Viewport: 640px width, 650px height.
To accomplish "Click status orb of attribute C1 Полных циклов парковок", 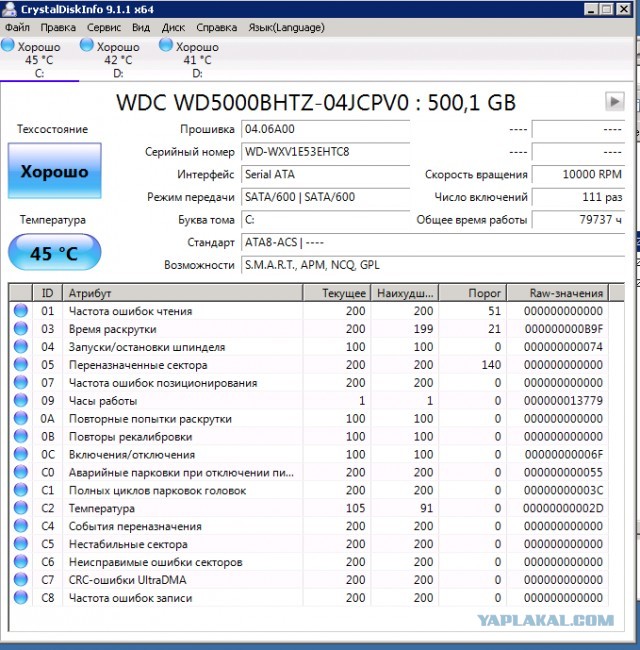I will (21, 490).
